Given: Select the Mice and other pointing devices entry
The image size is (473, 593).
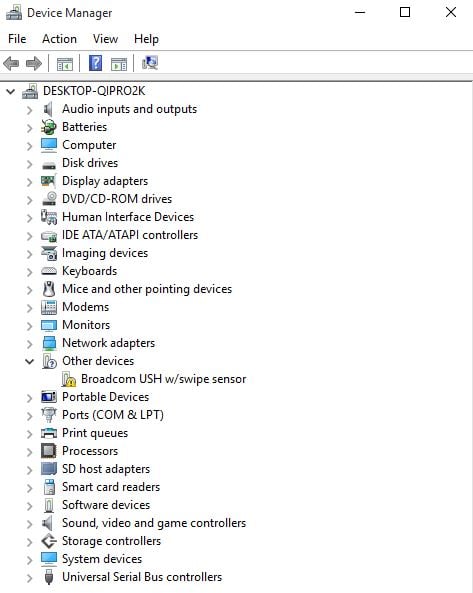Looking at the screenshot, I should [147, 289].
